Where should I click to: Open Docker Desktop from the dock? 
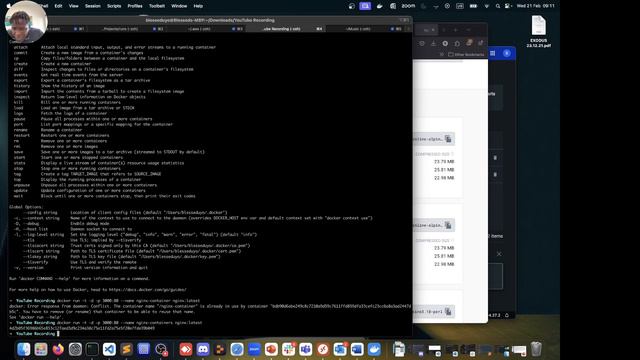374,349
